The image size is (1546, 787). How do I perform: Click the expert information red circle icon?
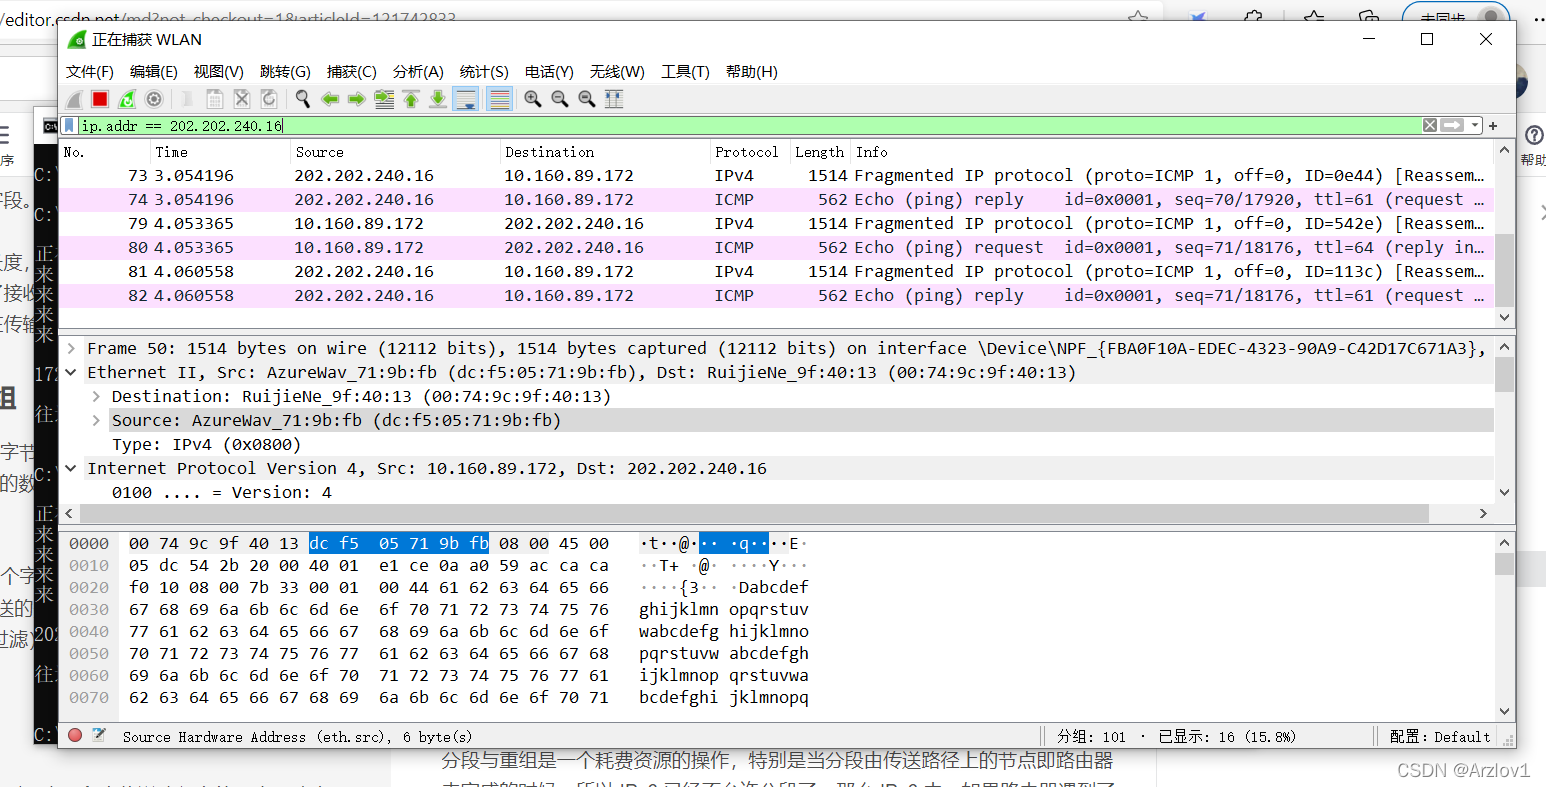(75, 735)
